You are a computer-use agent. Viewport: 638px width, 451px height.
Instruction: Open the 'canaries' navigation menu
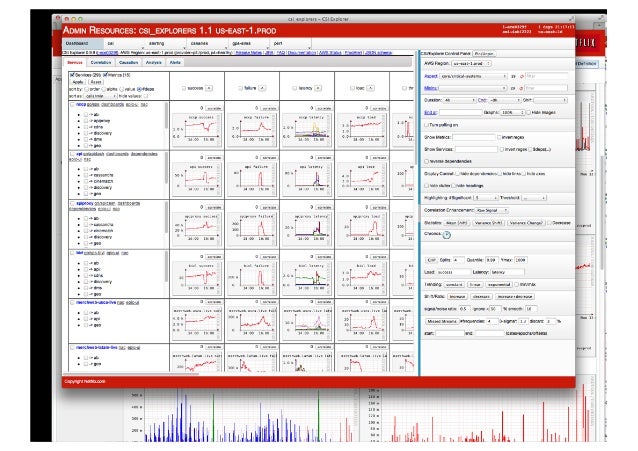pos(207,44)
